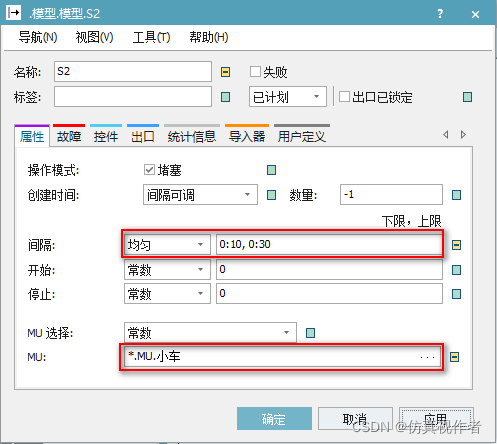
Task: Switch to the 统计信息 tab
Action: 192,136
